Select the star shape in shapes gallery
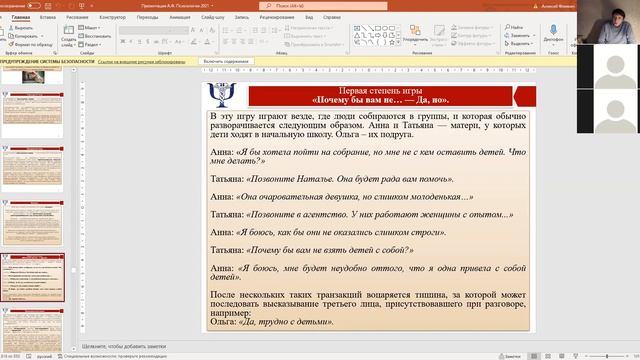640x360 pixels. pyautogui.click(x=392, y=42)
